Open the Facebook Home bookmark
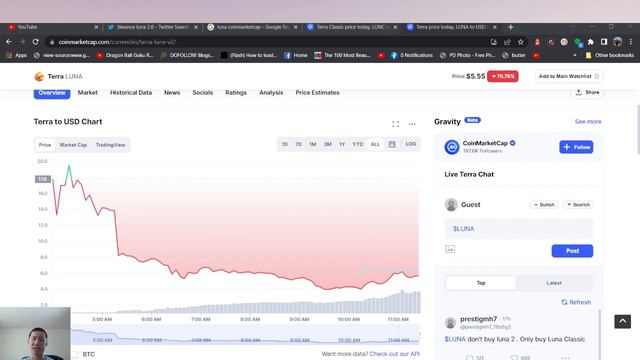 point(296,55)
